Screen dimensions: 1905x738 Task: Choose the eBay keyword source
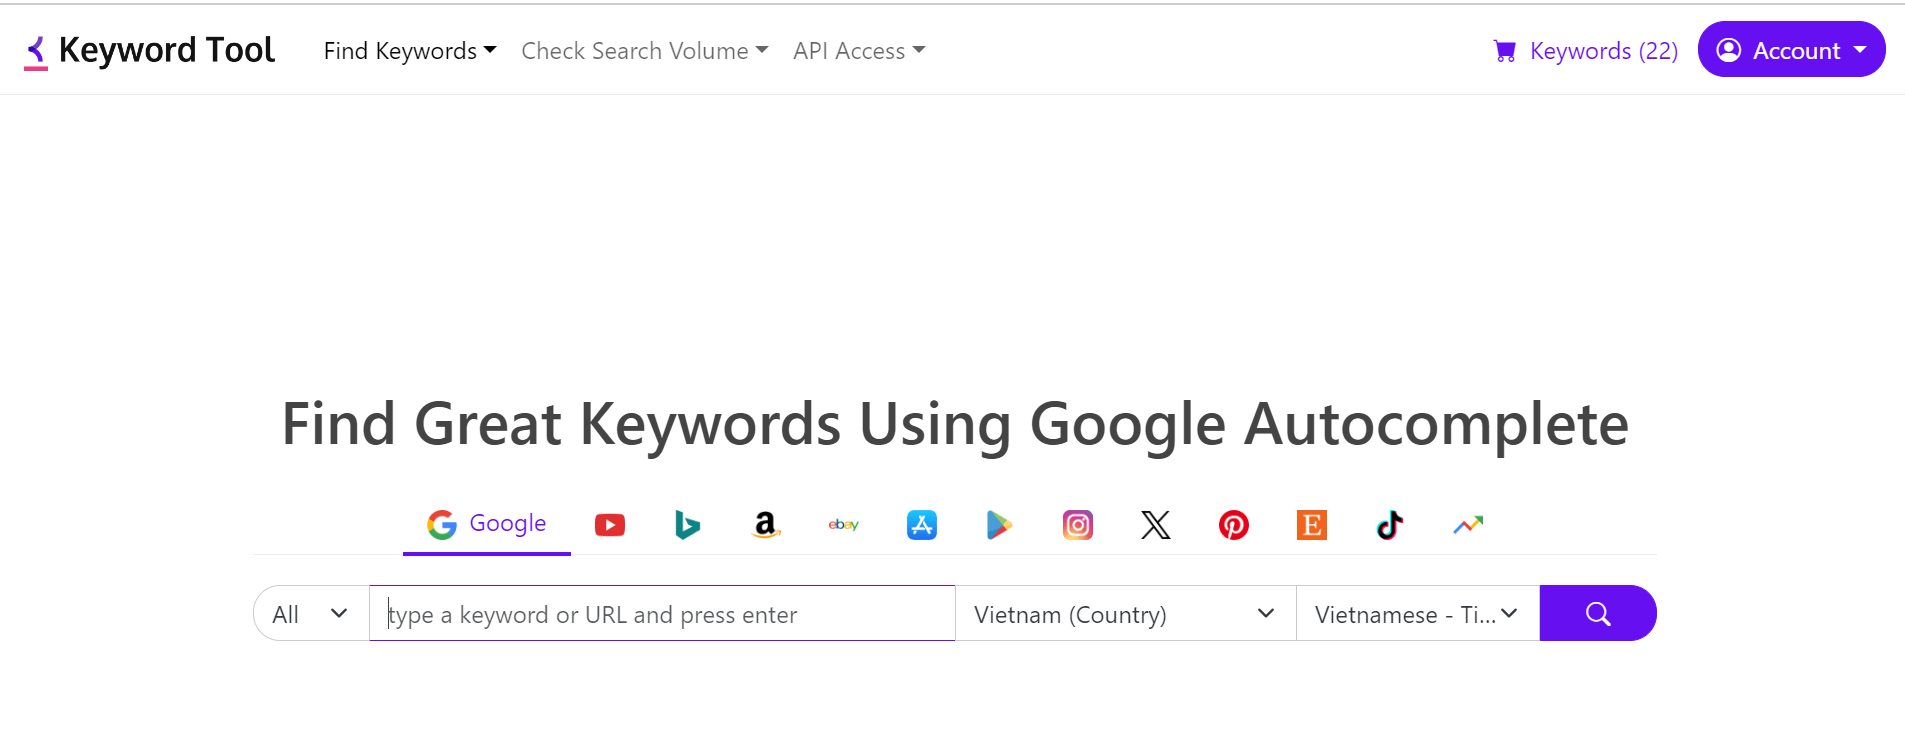(843, 525)
